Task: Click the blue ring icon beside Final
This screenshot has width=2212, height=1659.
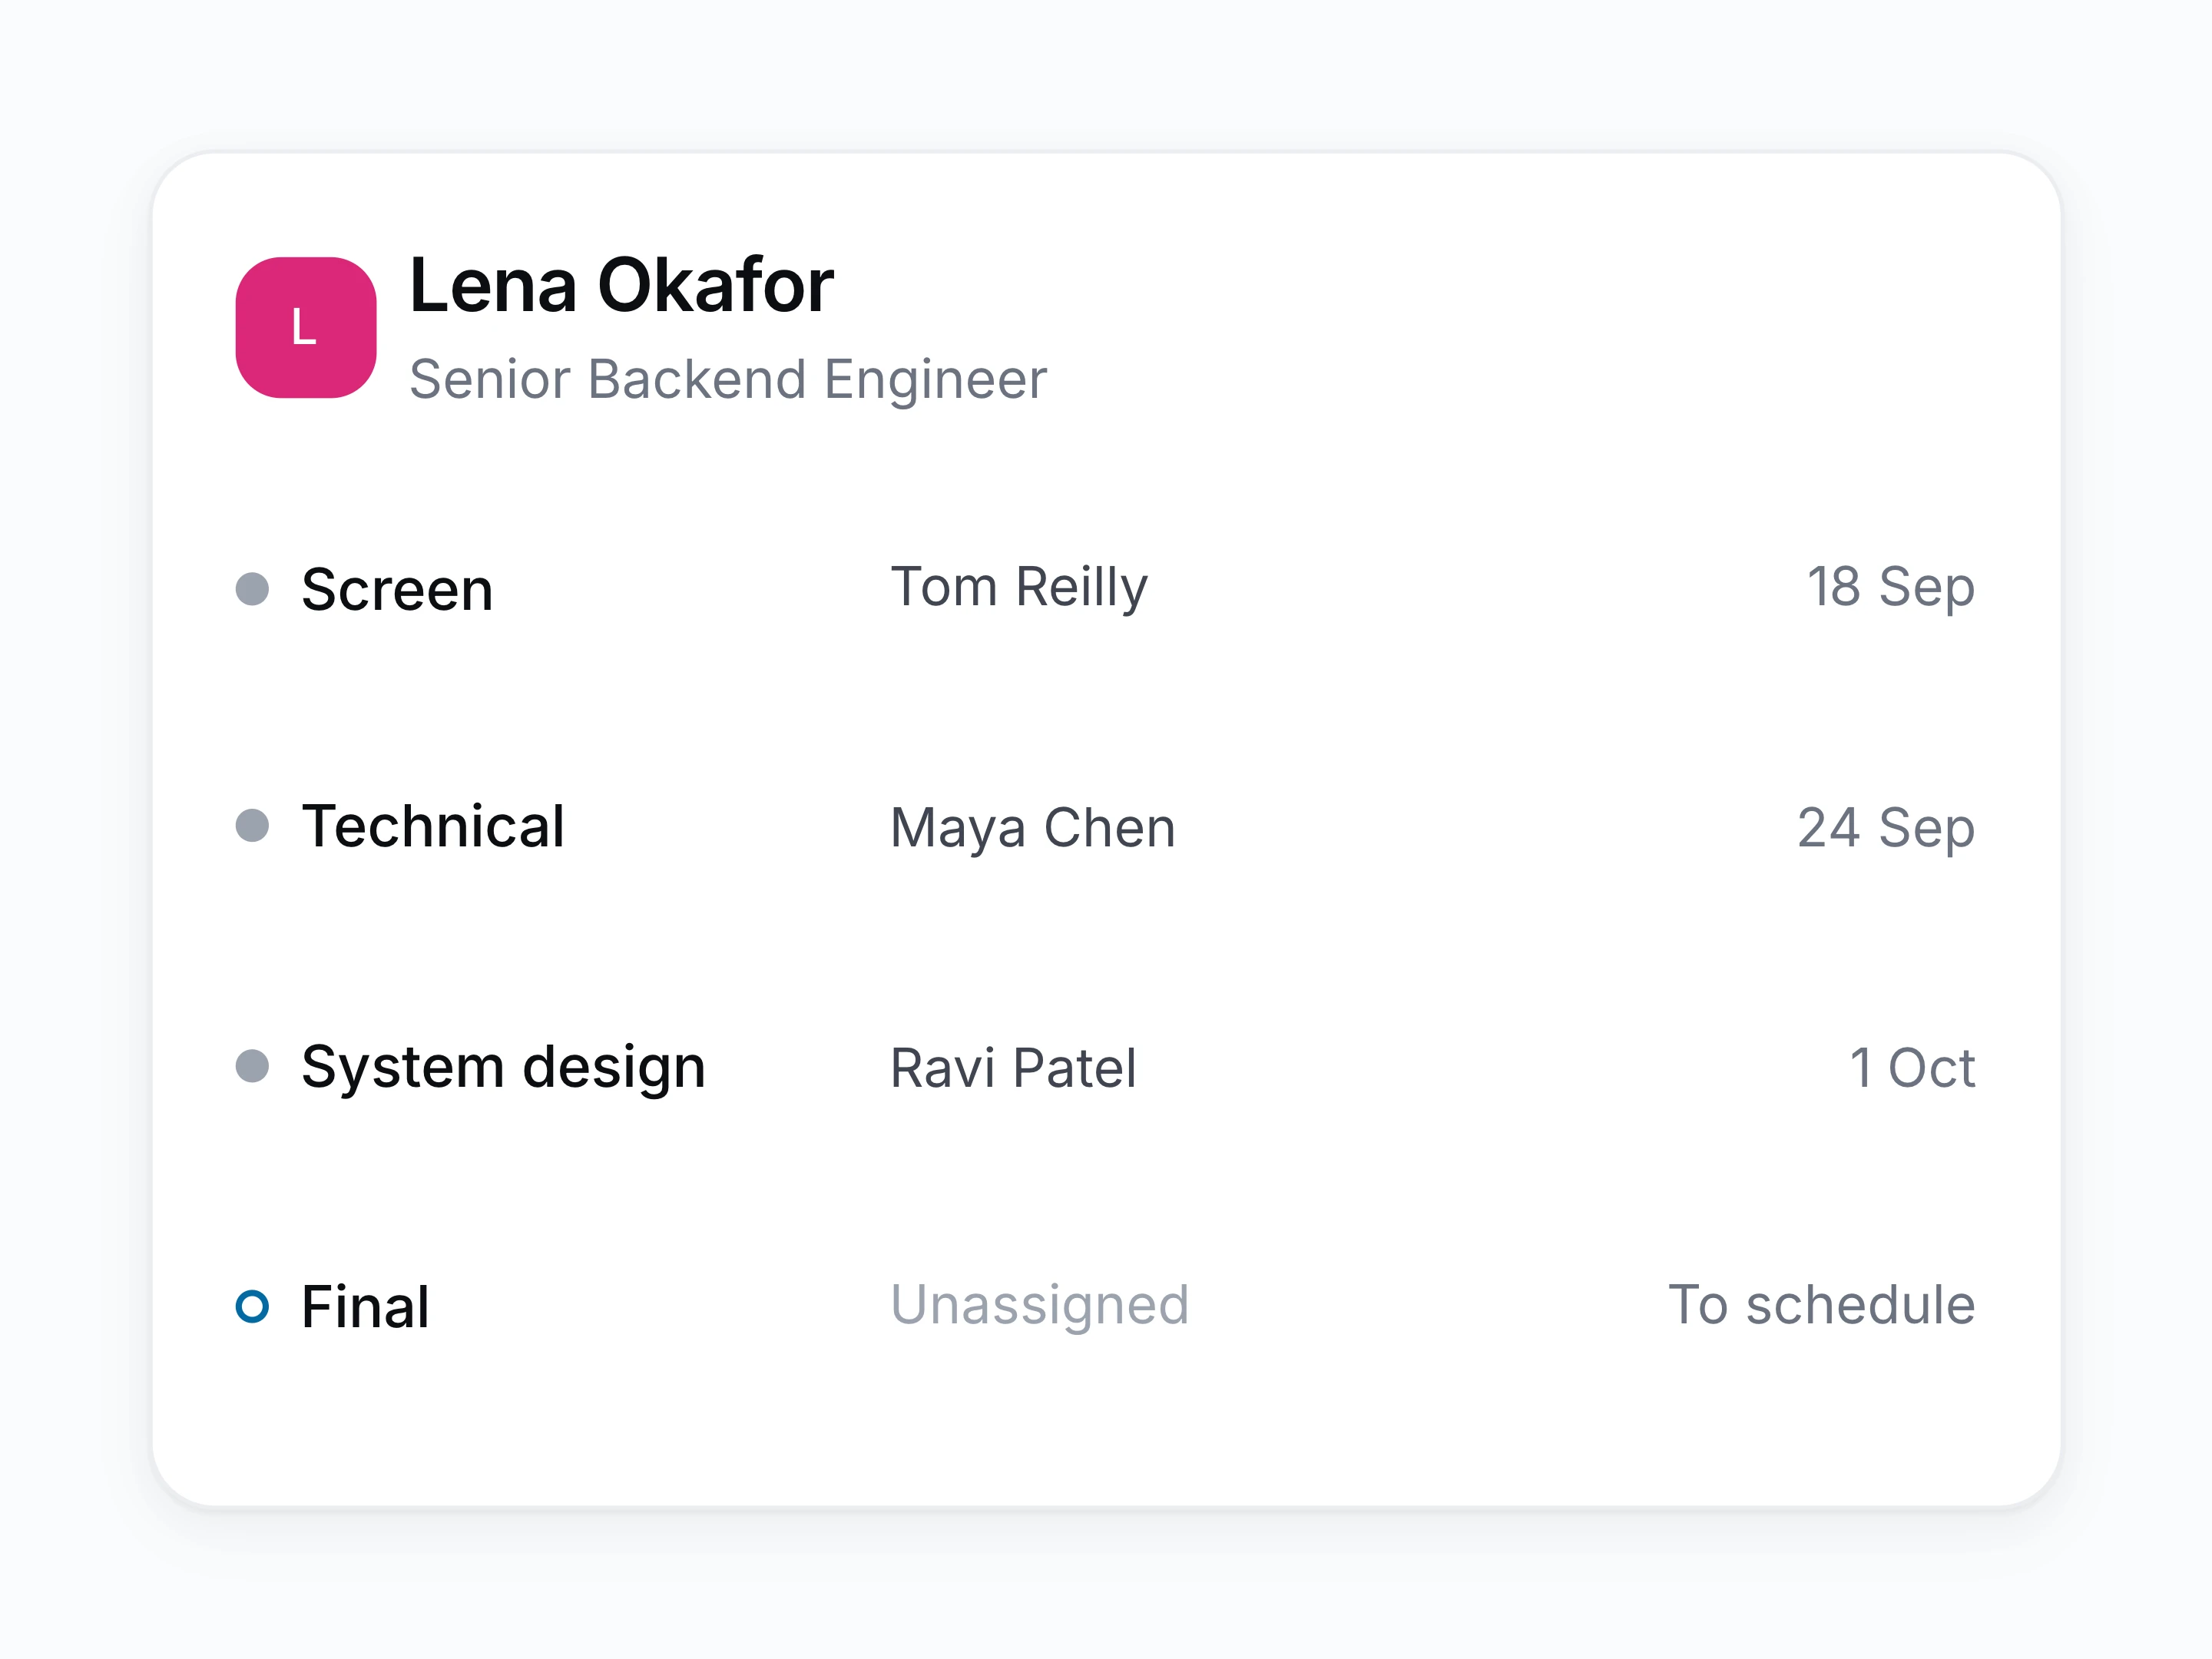Action: pos(252,1306)
